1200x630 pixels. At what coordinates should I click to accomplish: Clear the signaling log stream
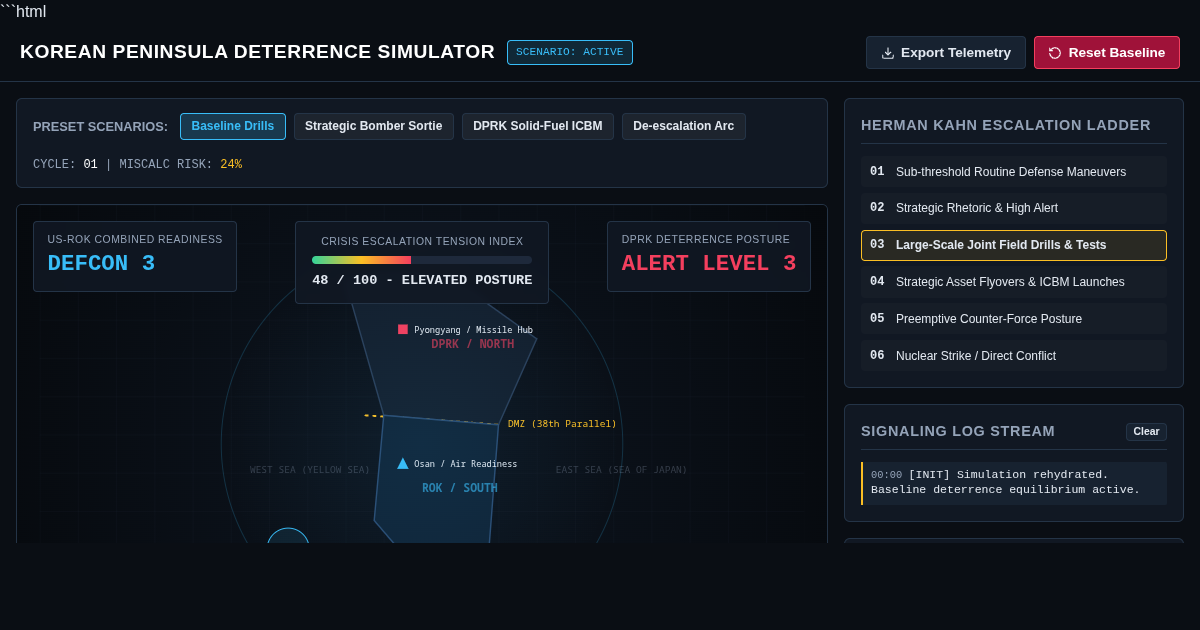tap(1146, 432)
